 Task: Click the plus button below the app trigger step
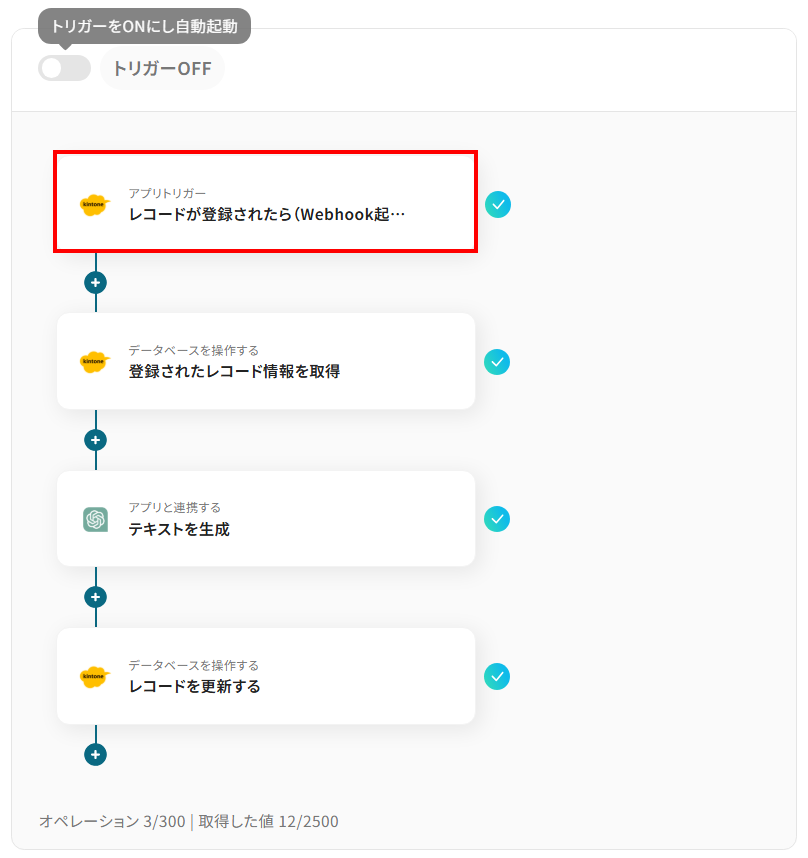coord(95,283)
